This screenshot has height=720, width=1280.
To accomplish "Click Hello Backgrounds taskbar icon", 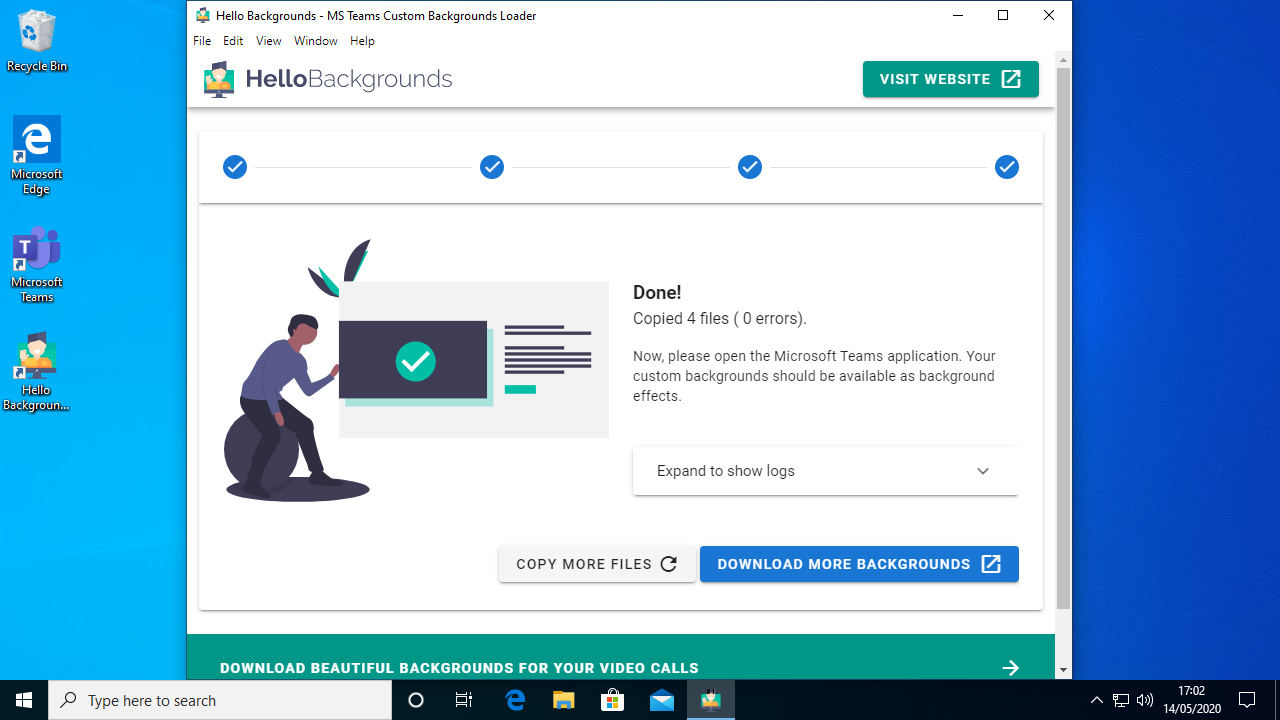I will click(711, 700).
